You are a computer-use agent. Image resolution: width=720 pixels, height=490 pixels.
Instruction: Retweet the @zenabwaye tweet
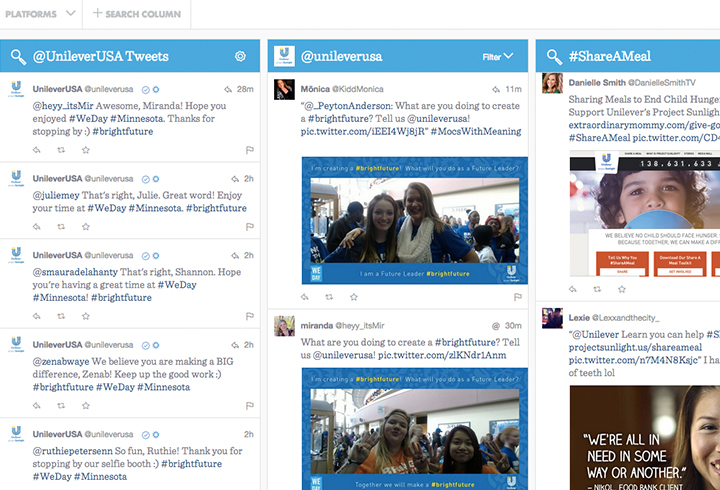[61, 406]
